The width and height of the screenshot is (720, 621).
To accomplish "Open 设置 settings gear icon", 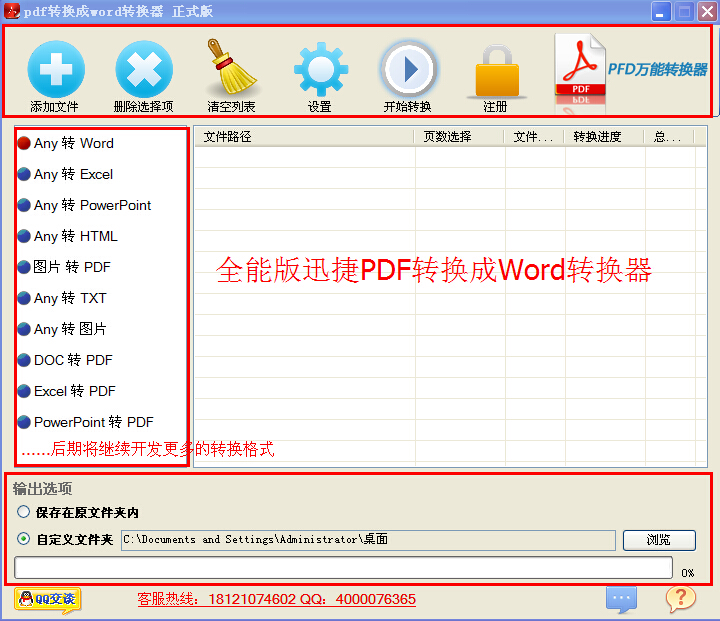I will click(321, 69).
